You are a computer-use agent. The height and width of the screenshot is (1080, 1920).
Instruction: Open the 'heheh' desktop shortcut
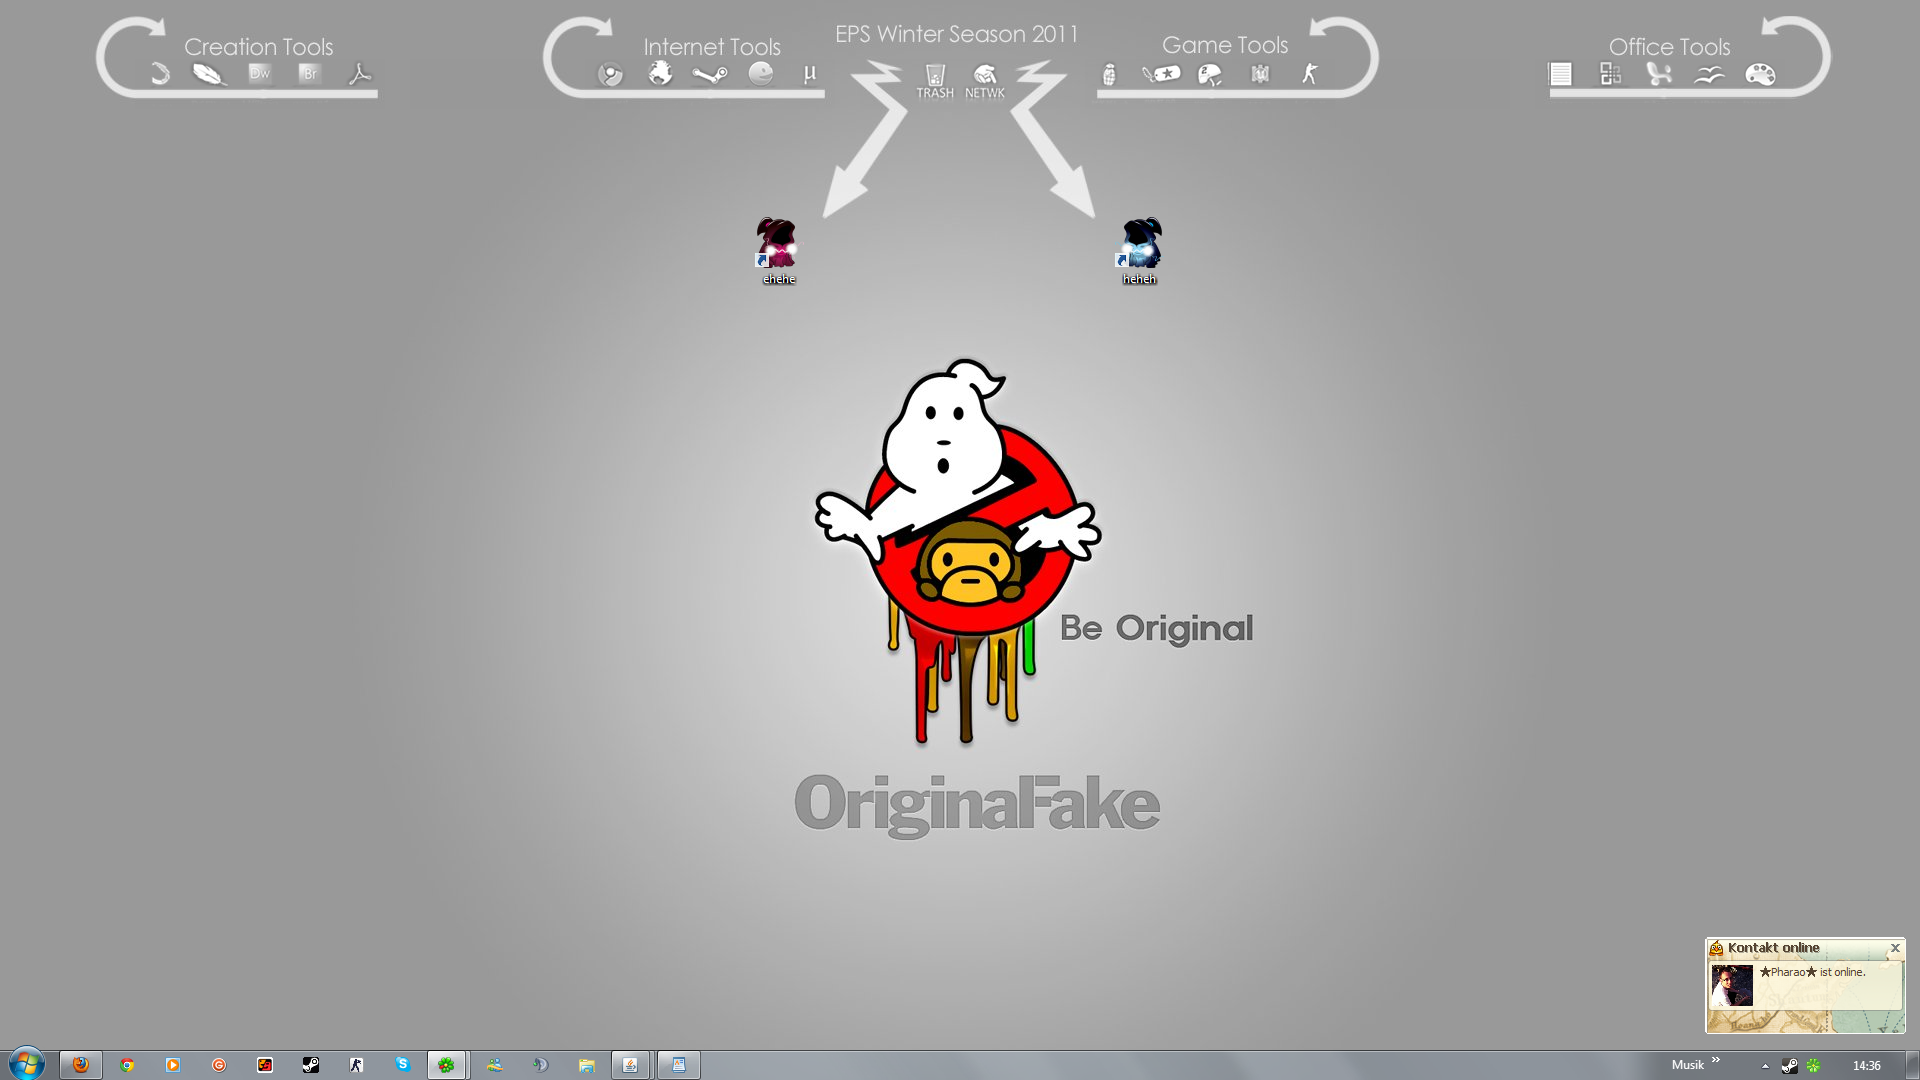1140,250
